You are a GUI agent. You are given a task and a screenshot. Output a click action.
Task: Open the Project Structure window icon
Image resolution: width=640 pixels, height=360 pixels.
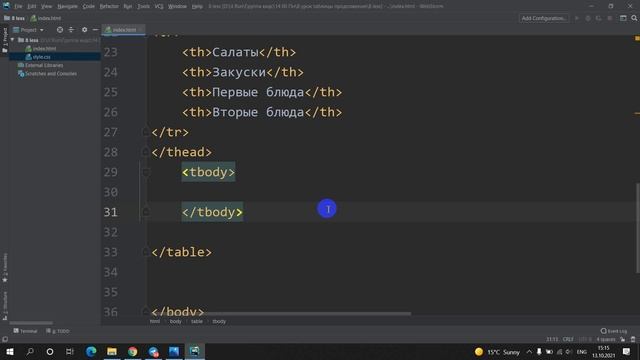(623, 18)
